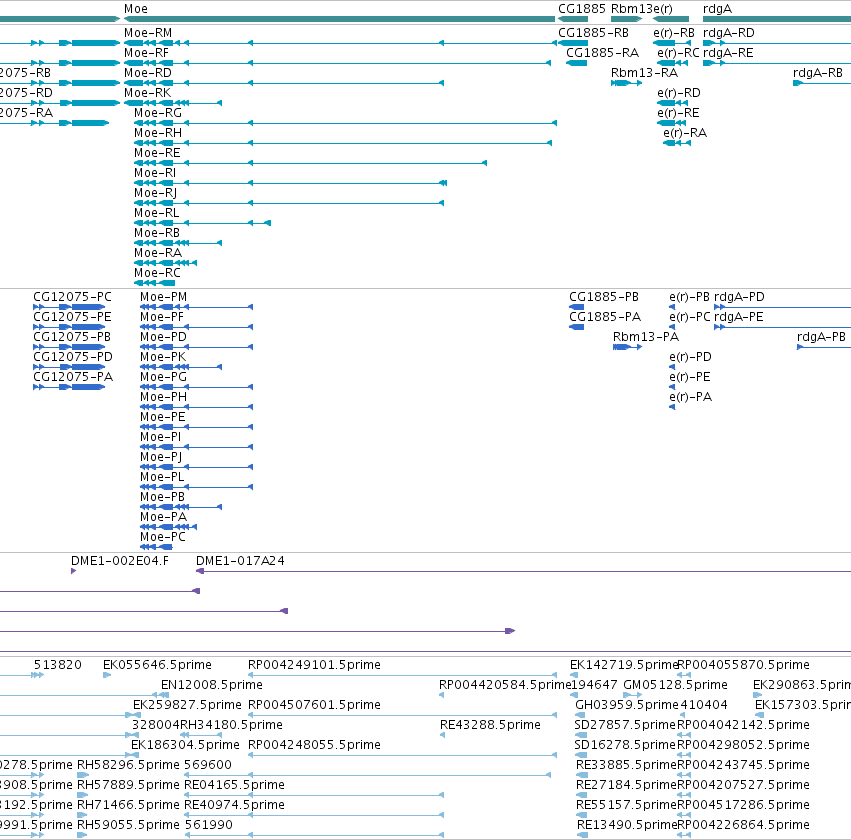Click the Rbm13-RA transcript label
Image resolution: width=851 pixels, height=840 pixels.
tap(644, 73)
